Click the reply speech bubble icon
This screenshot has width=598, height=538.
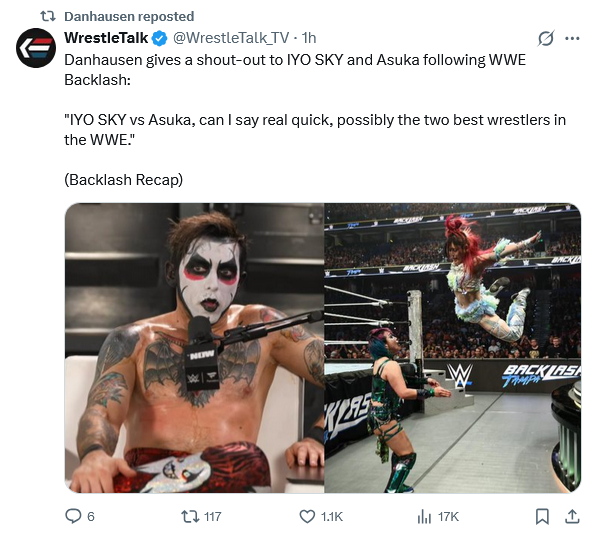click(73, 517)
